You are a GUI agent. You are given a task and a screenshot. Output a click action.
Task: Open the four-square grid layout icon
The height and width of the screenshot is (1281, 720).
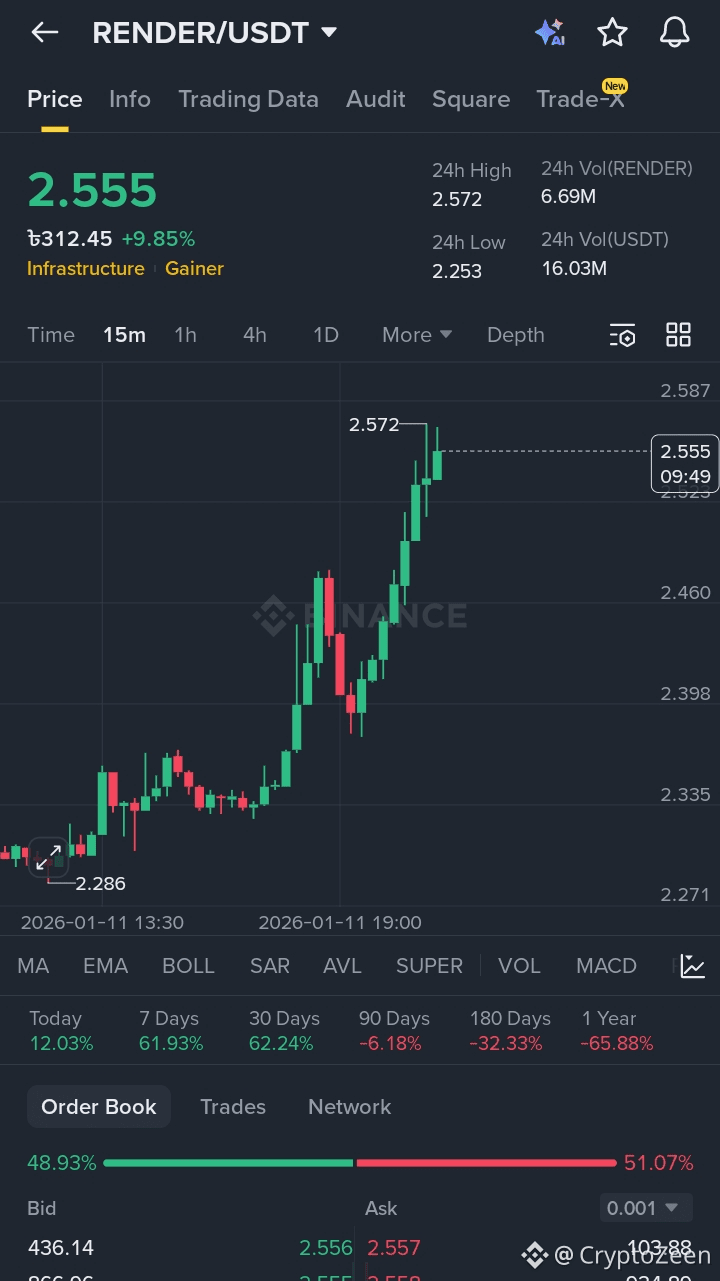[678, 335]
